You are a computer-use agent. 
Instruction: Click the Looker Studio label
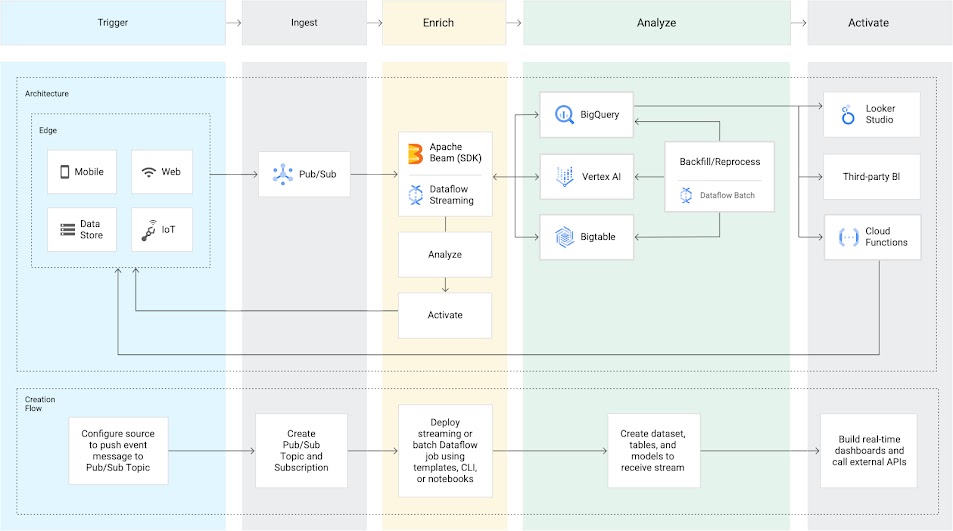pos(880,114)
